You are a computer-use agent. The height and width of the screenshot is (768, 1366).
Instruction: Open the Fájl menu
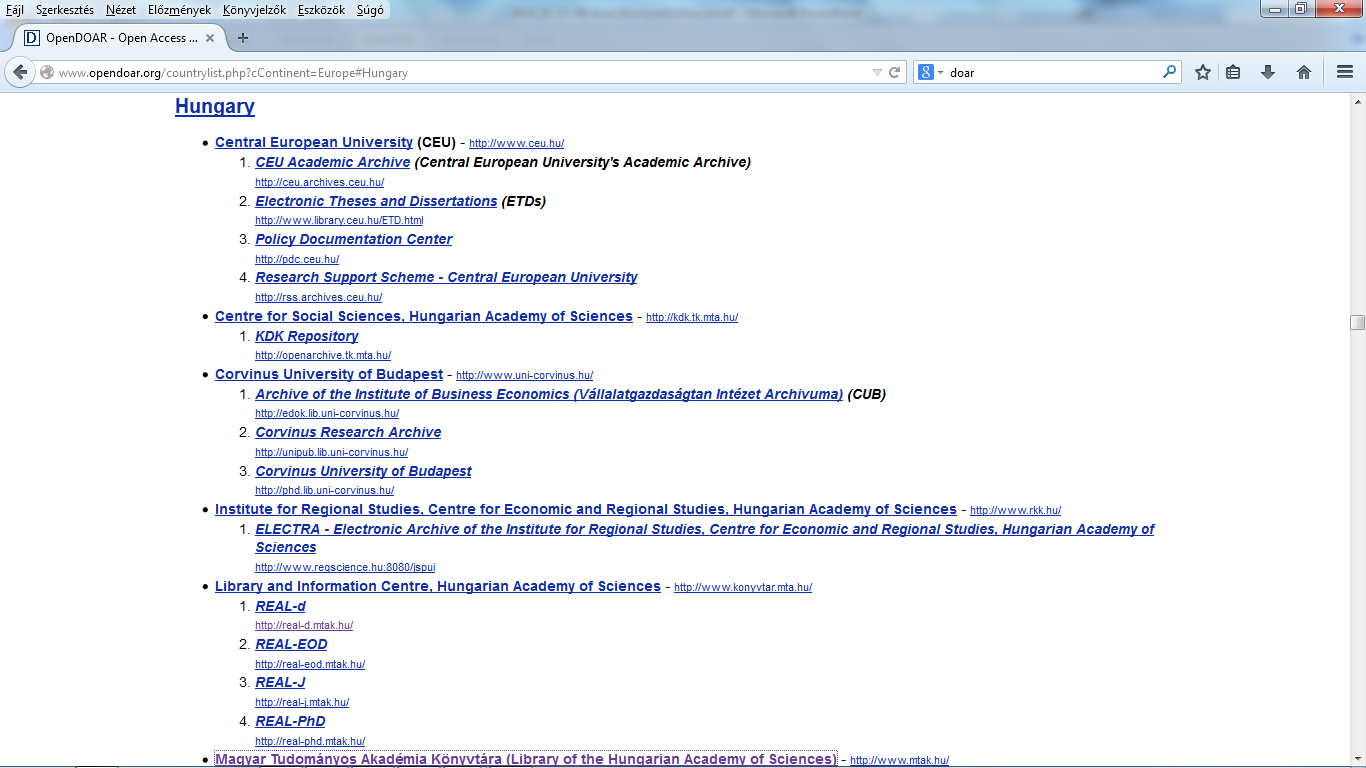click(x=15, y=10)
